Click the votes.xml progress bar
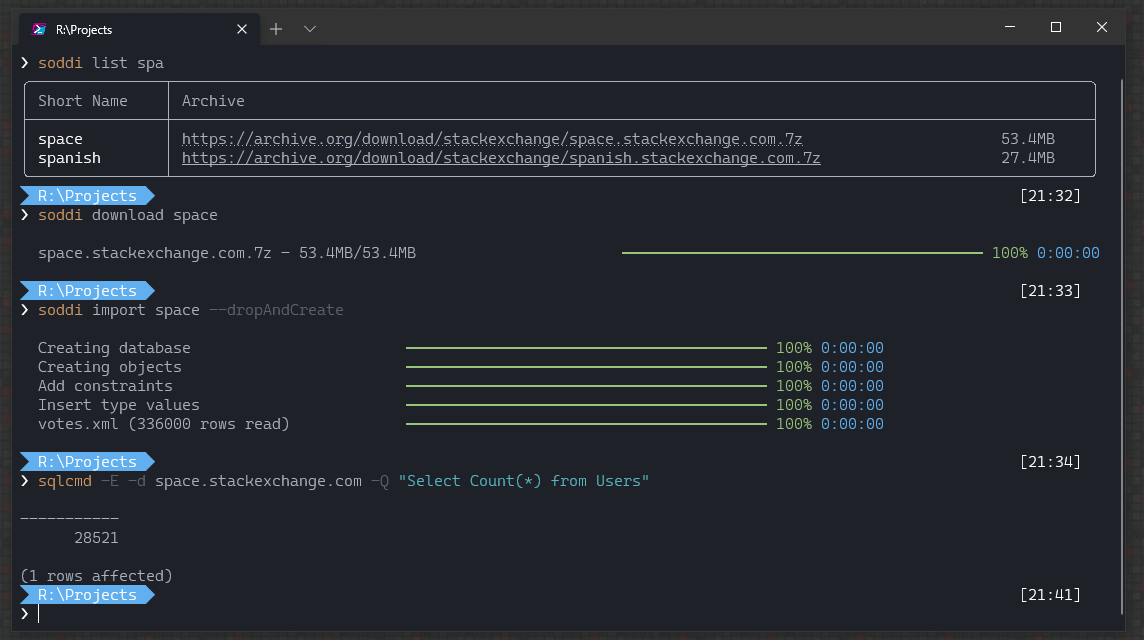Screen dimensions: 1144x640 586,424
